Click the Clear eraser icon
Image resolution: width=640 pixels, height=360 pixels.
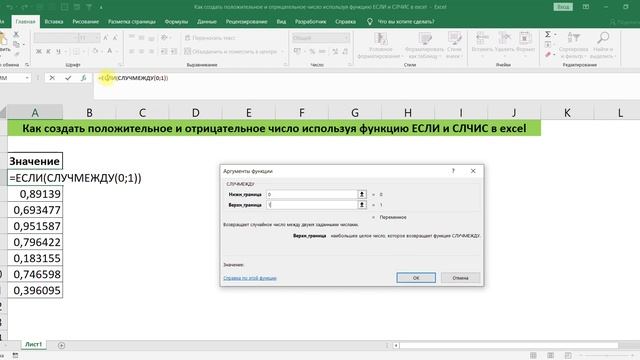pyautogui.click(x=548, y=54)
